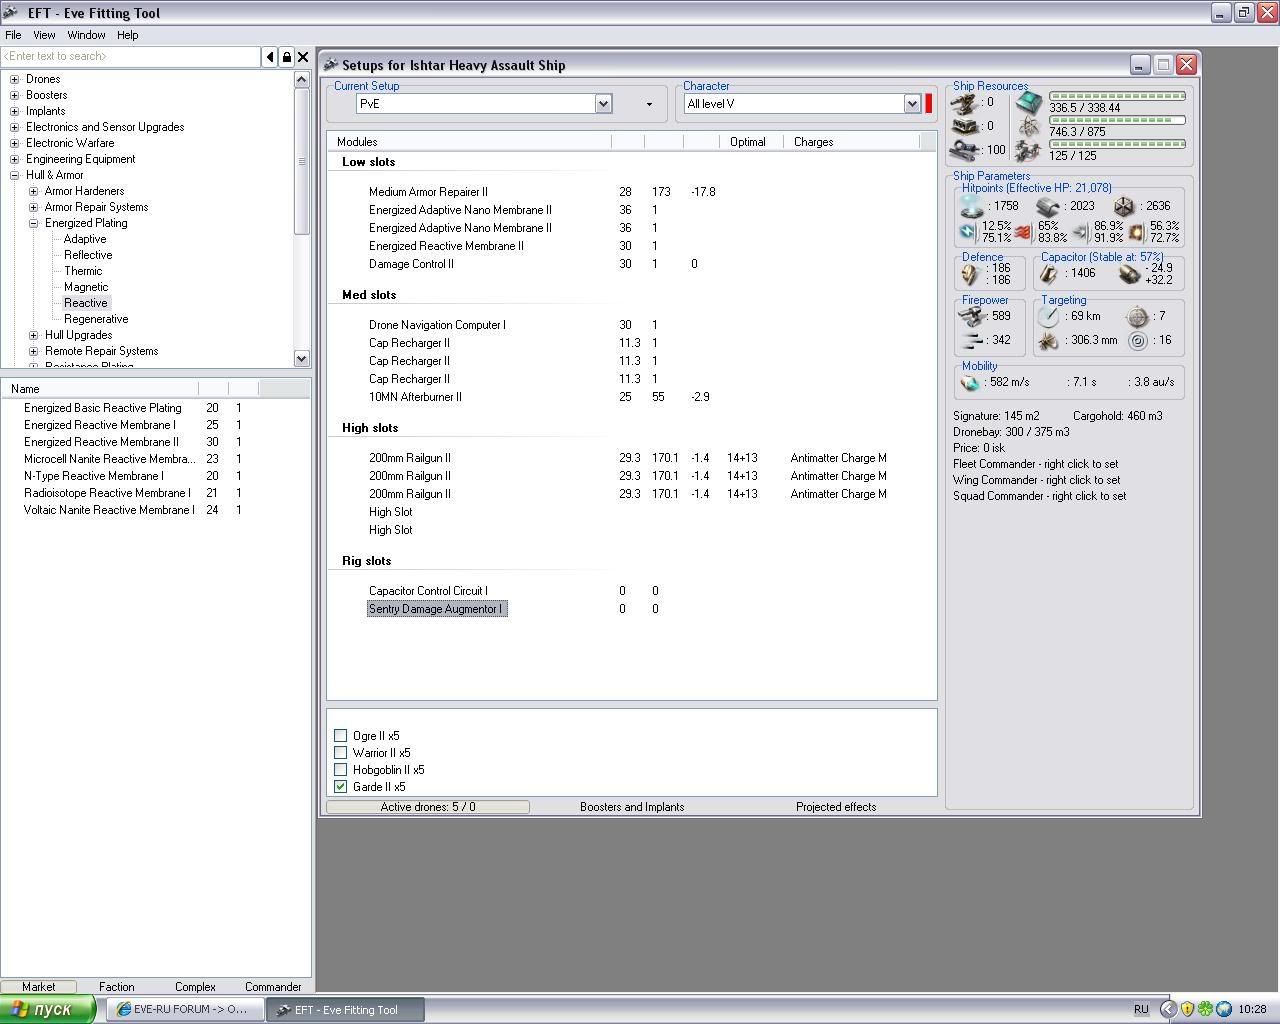
Task: Click the powergrid usage progress bar
Action: point(1117,120)
